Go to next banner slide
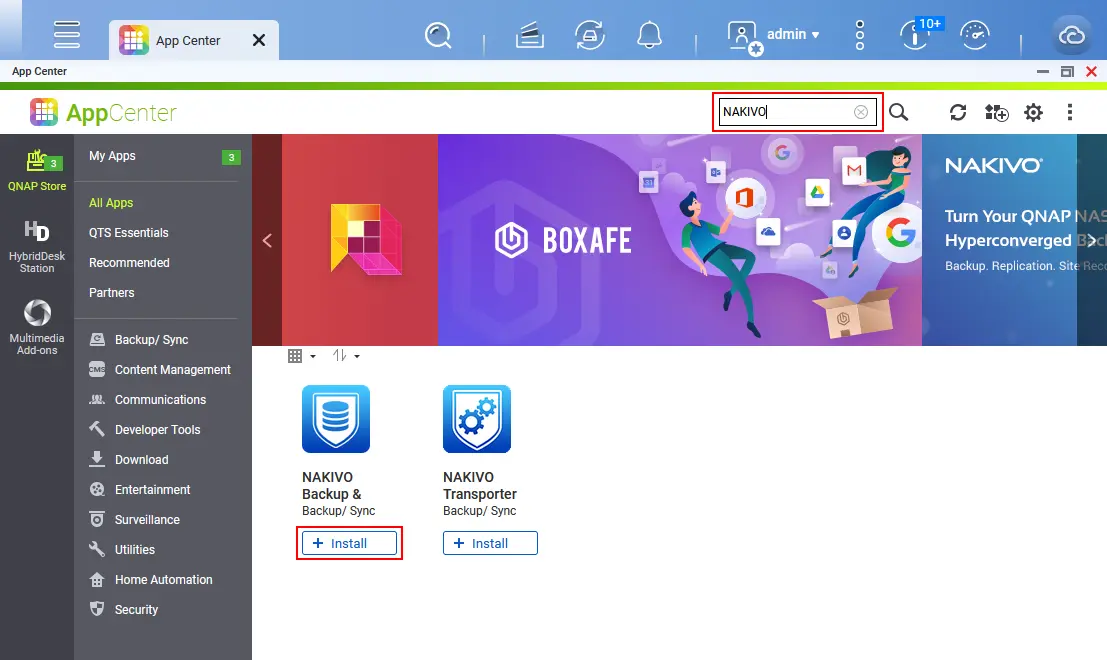The image size is (1107, 660). coord(1091,241)
